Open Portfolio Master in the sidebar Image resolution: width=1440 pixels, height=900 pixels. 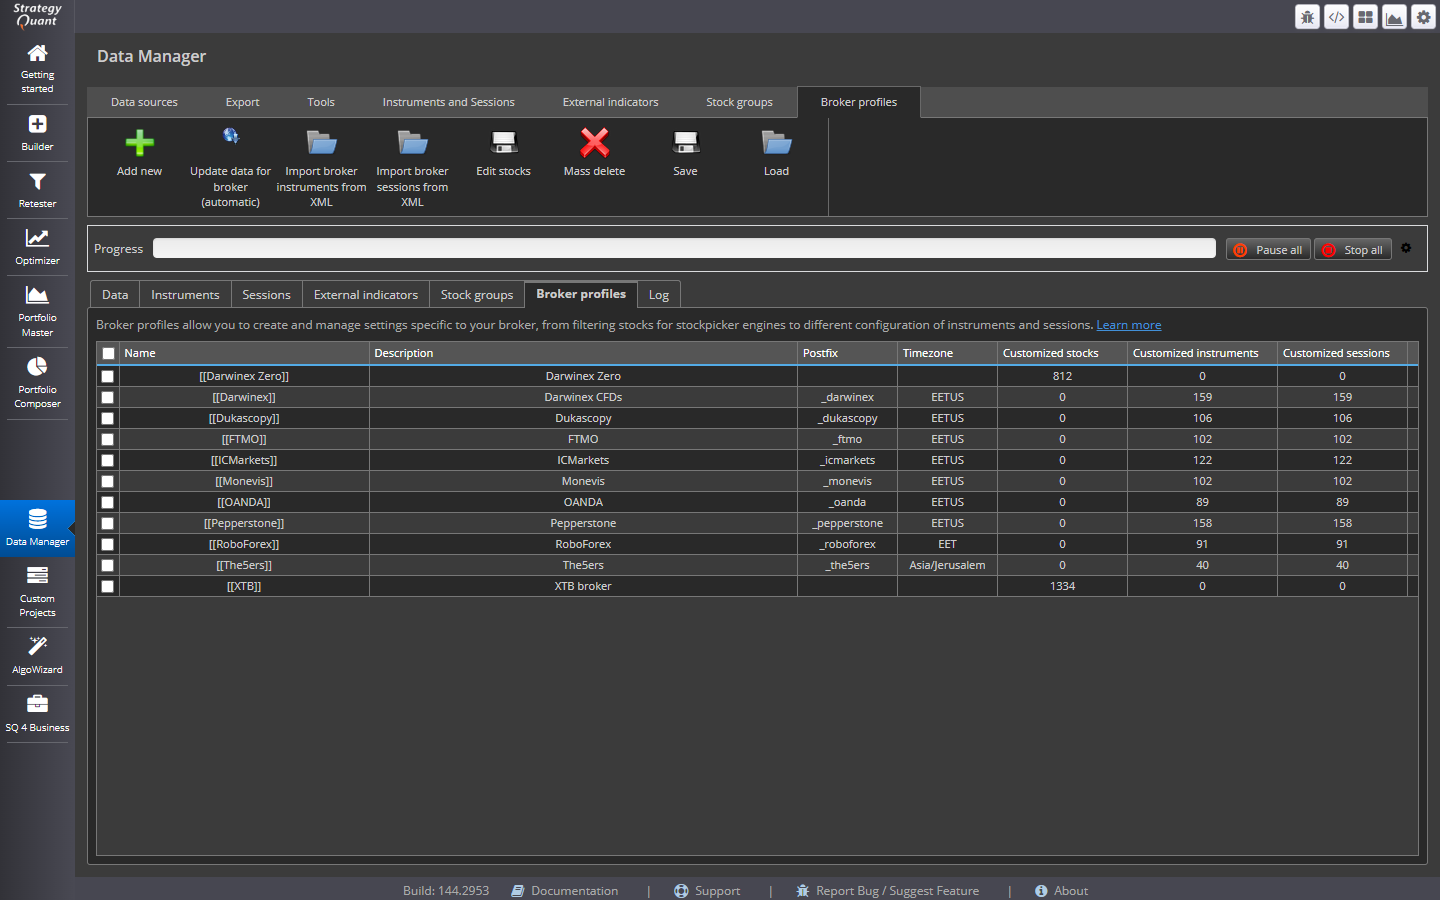pos(37,311)
